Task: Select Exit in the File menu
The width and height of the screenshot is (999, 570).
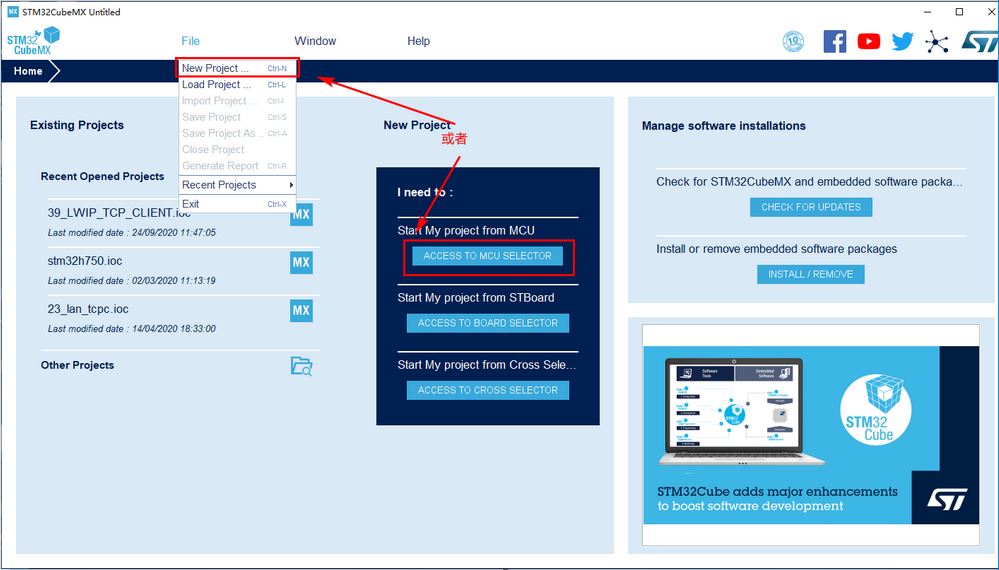Action: [237, 204]
